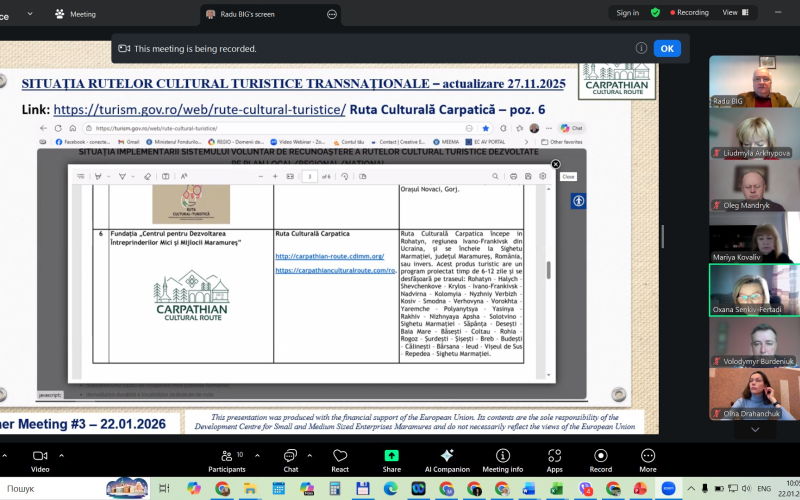Open the Meeting tab at top

click(x=75, y=14)
